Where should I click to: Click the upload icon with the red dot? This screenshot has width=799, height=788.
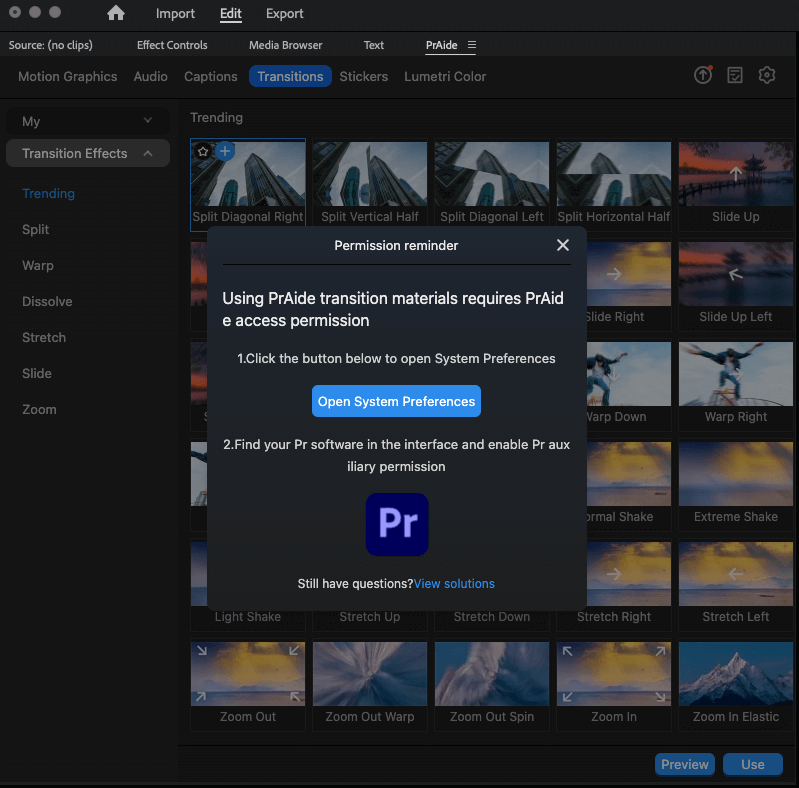703,75
